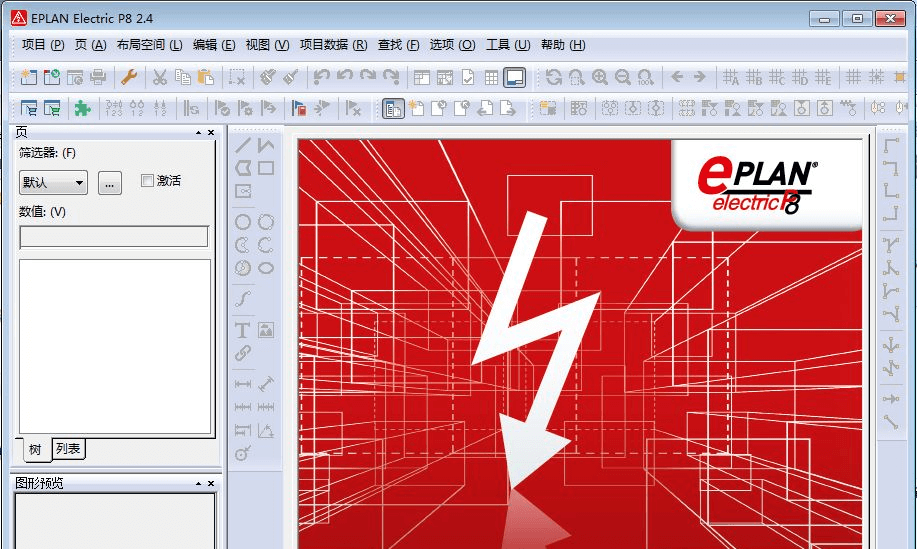Viewport: 917px width, 549px height.
Task: Select the Hyperlink chain tool
Action: (x=243, y=353)
